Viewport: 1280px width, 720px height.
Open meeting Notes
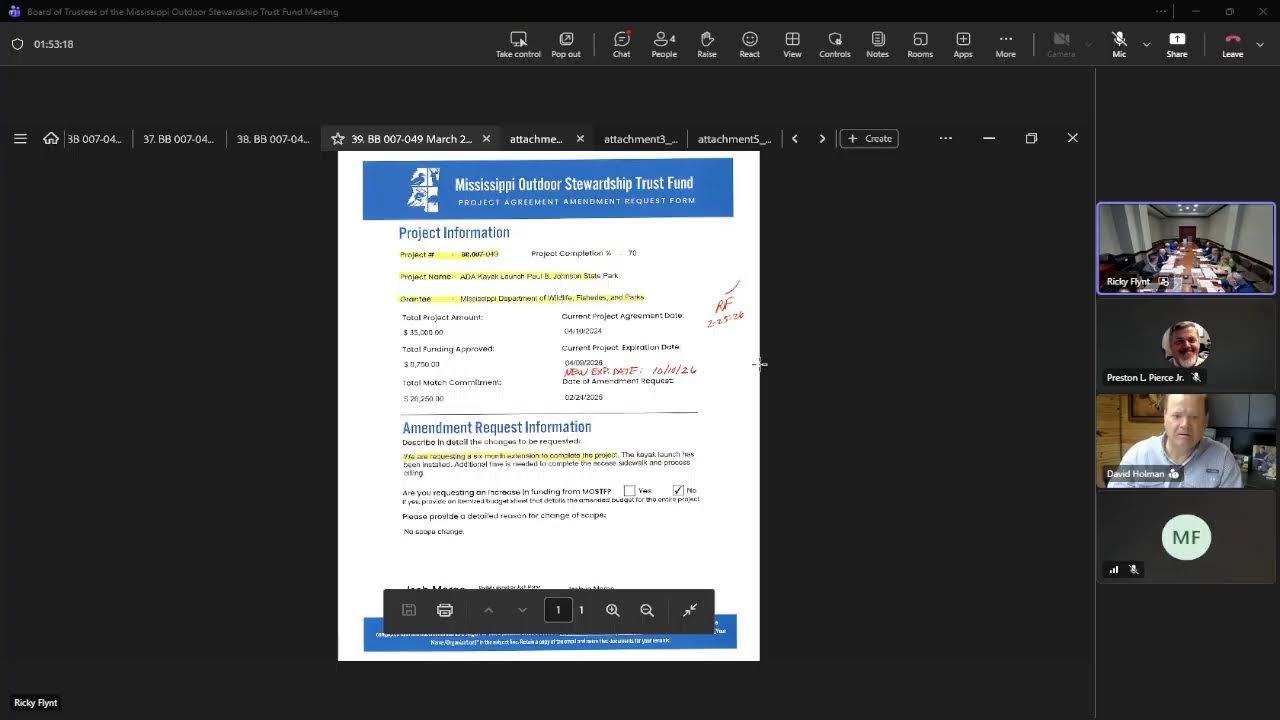[877, 44]
